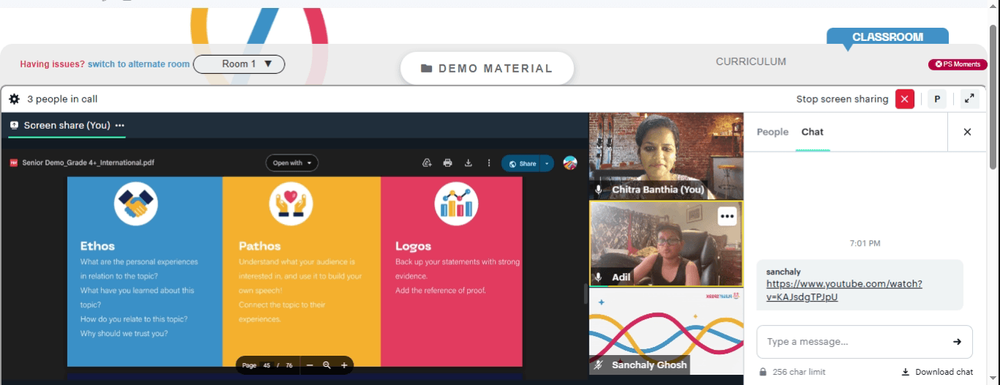Image resolution: width=1000 pixels, height=385 pixels.
Task: Open PDF viewer more actions menu
Action: [x=489, y=163]
